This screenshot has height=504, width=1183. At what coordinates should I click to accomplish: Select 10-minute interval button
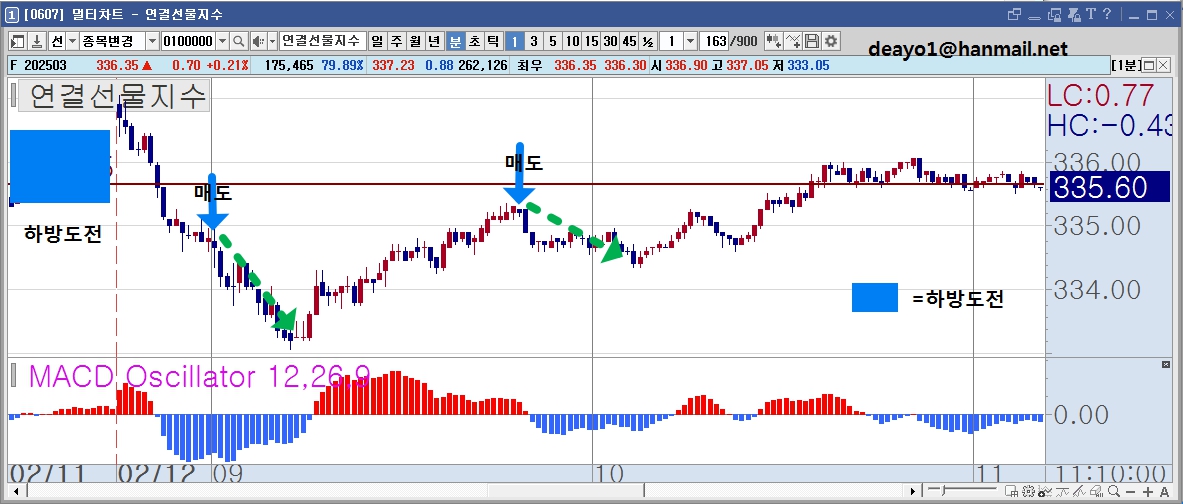click(x=573, y=40)
